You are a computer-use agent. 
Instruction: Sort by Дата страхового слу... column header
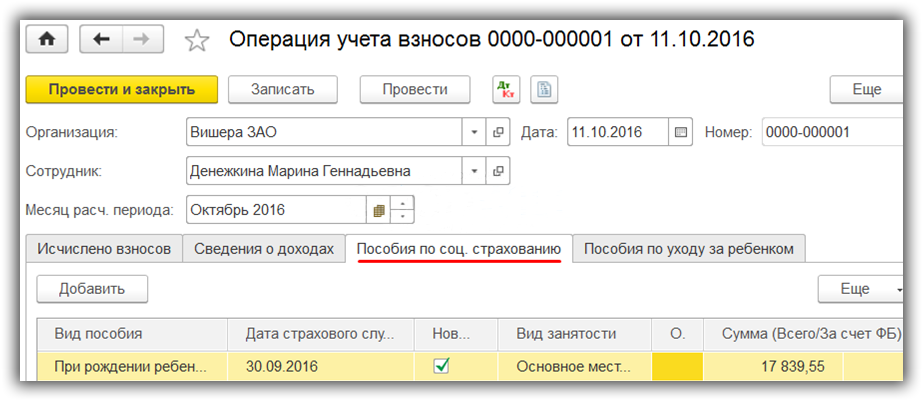pos(321,334)
